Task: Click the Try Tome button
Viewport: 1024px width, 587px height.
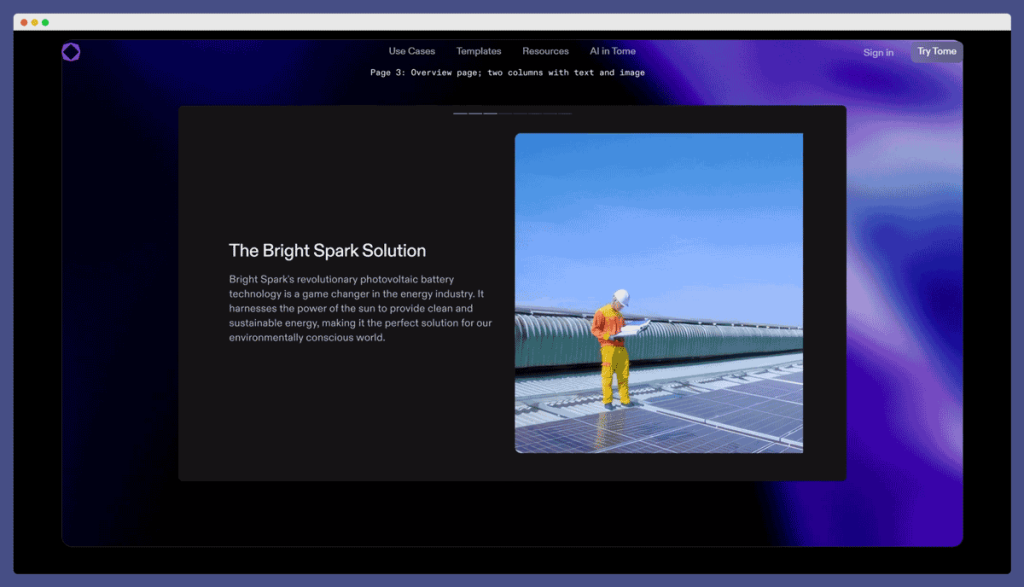Action: coord(936,52)
